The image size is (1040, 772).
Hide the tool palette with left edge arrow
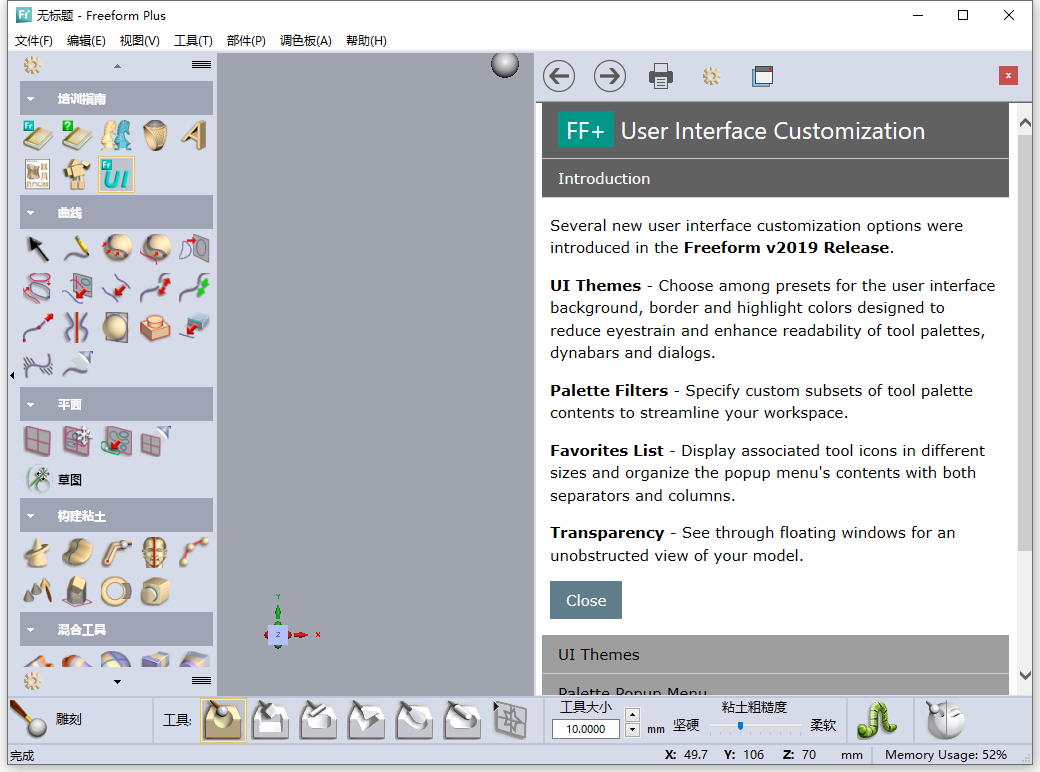[x=12, y=375]
